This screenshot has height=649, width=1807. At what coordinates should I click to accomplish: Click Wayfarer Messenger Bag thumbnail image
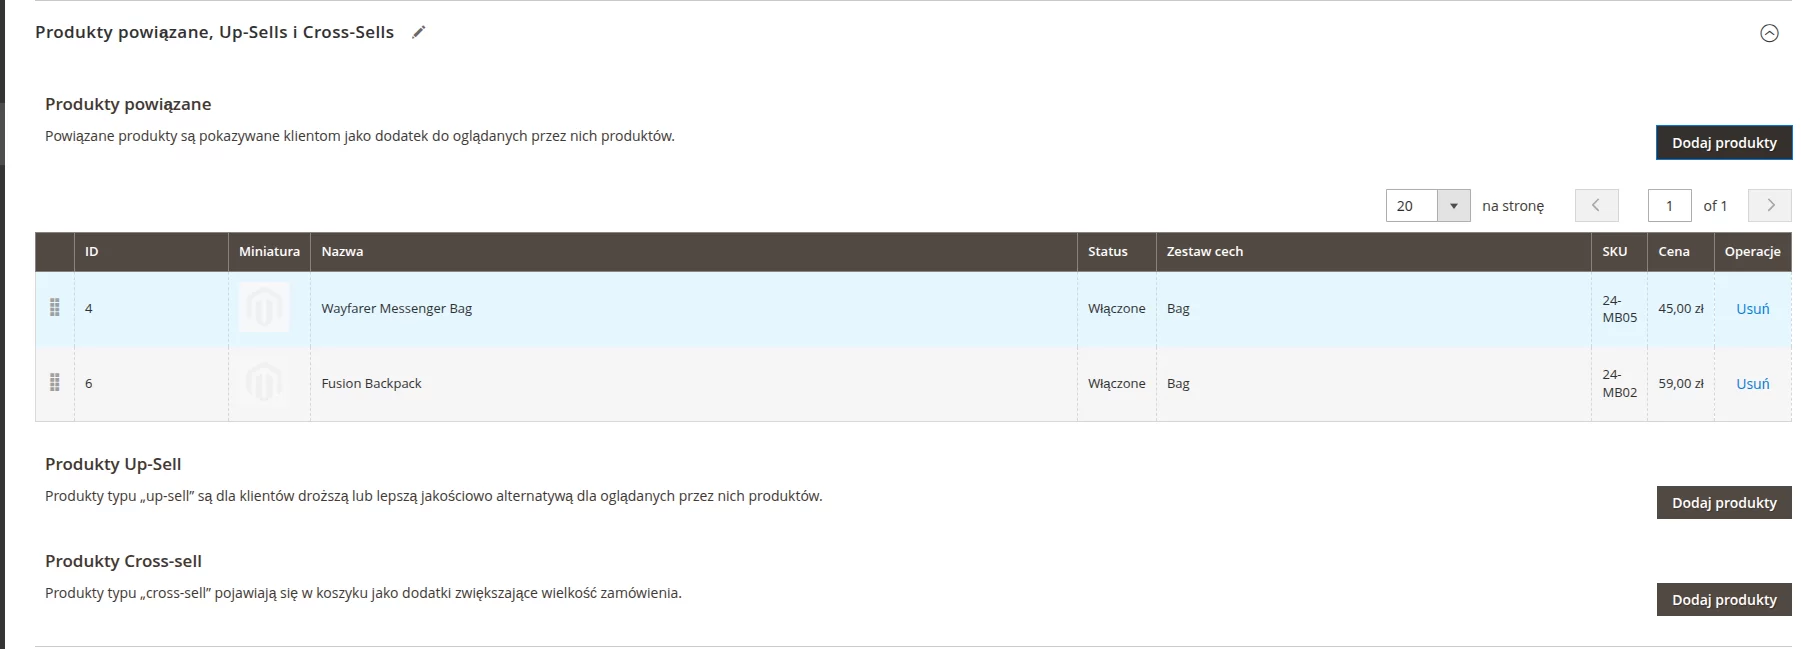point(264,308)
